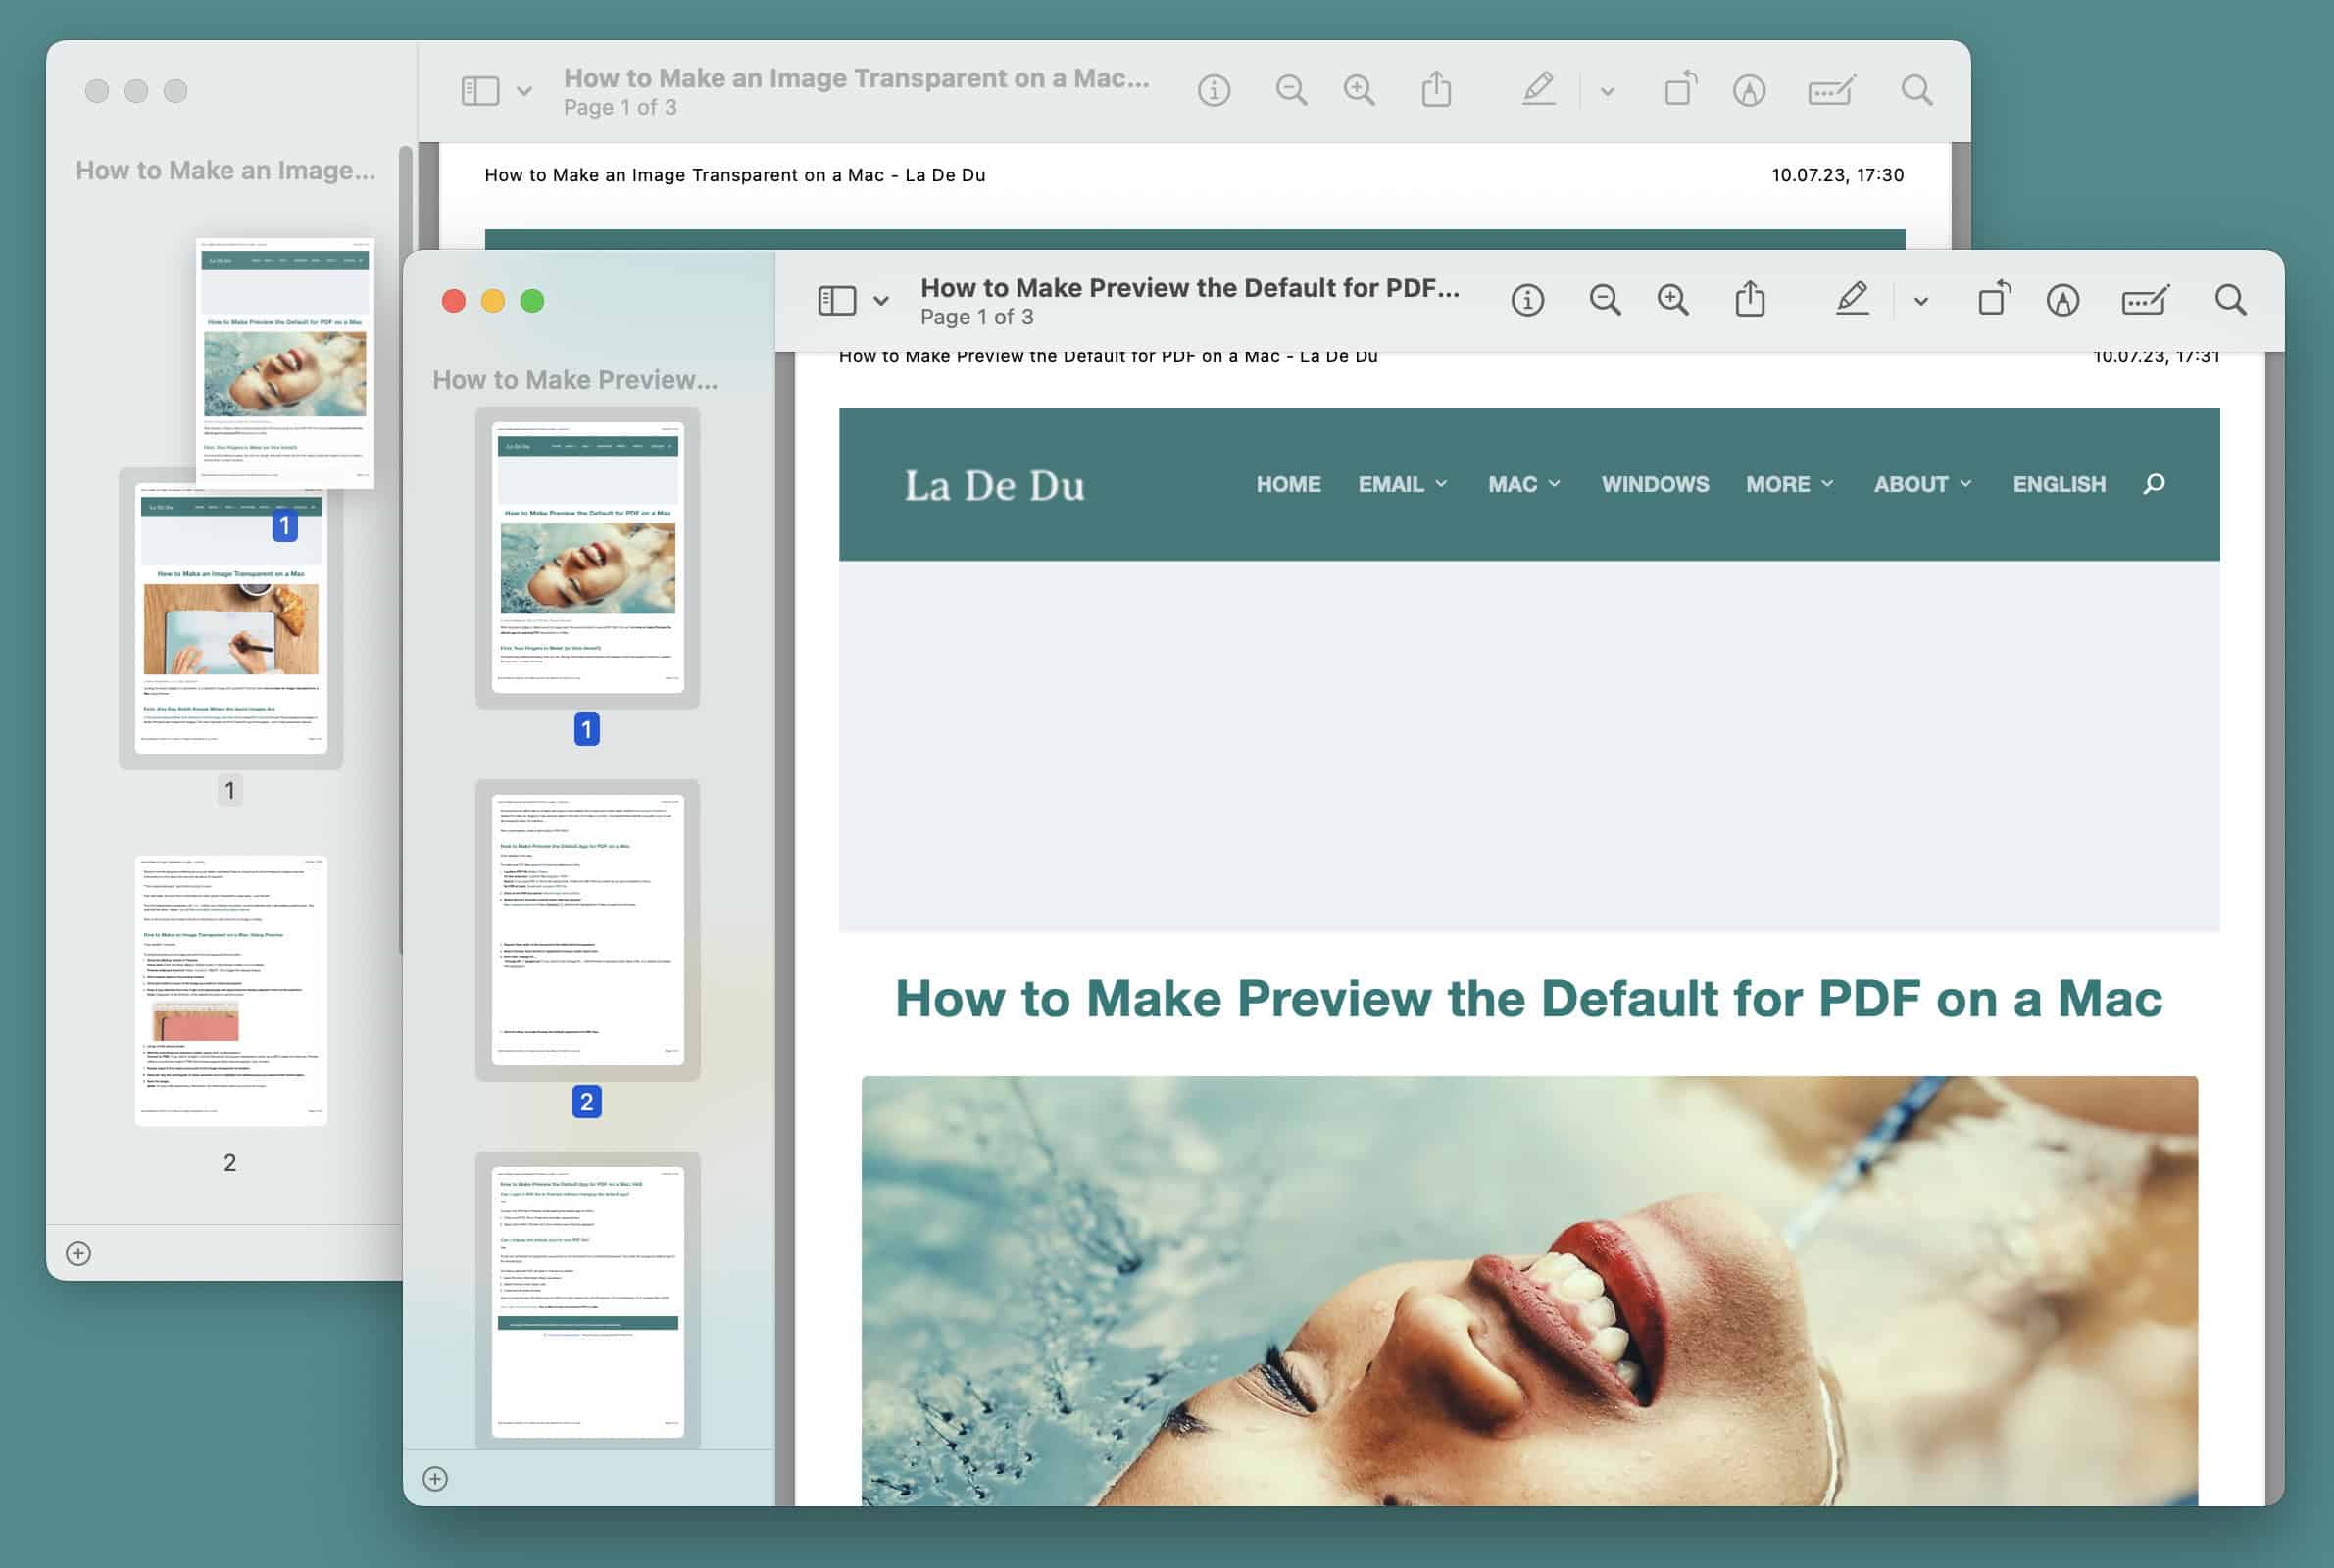2334x1568 pixels.
Task: Zoom in on the PDF document
Action: pos(1673,299)
